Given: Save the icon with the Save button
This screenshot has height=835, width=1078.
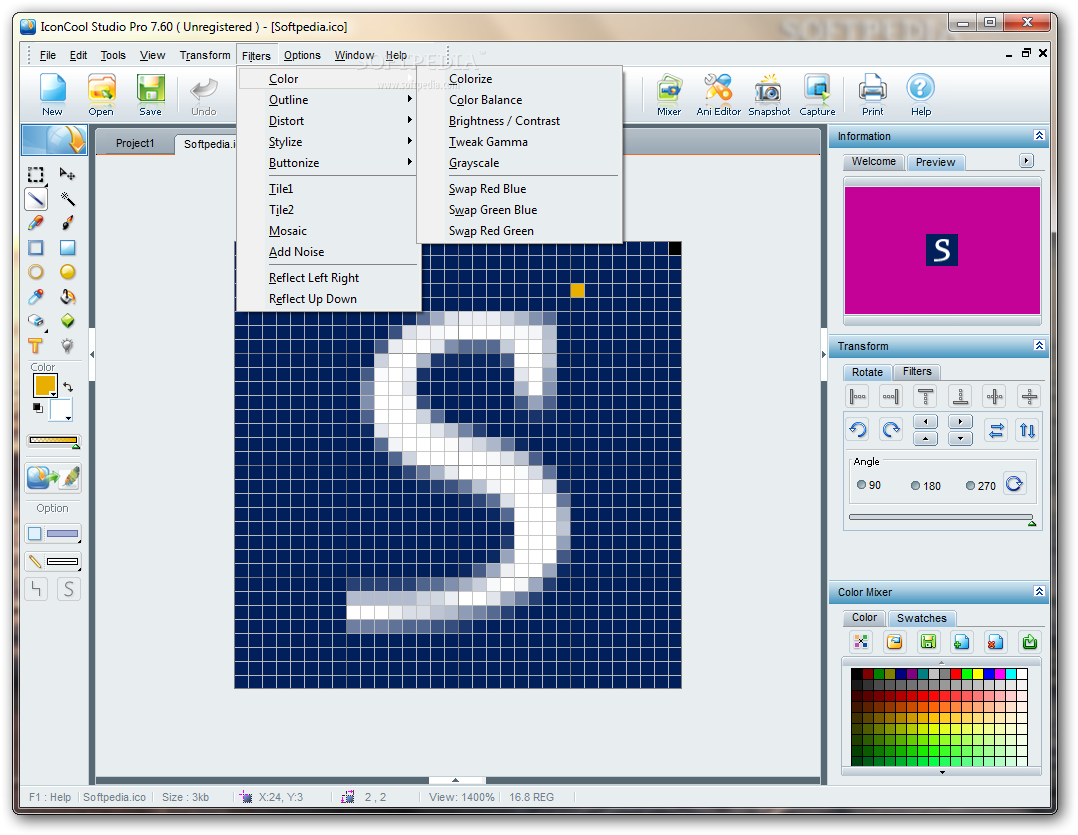Looking at the screenshot, I should (150, 95).
